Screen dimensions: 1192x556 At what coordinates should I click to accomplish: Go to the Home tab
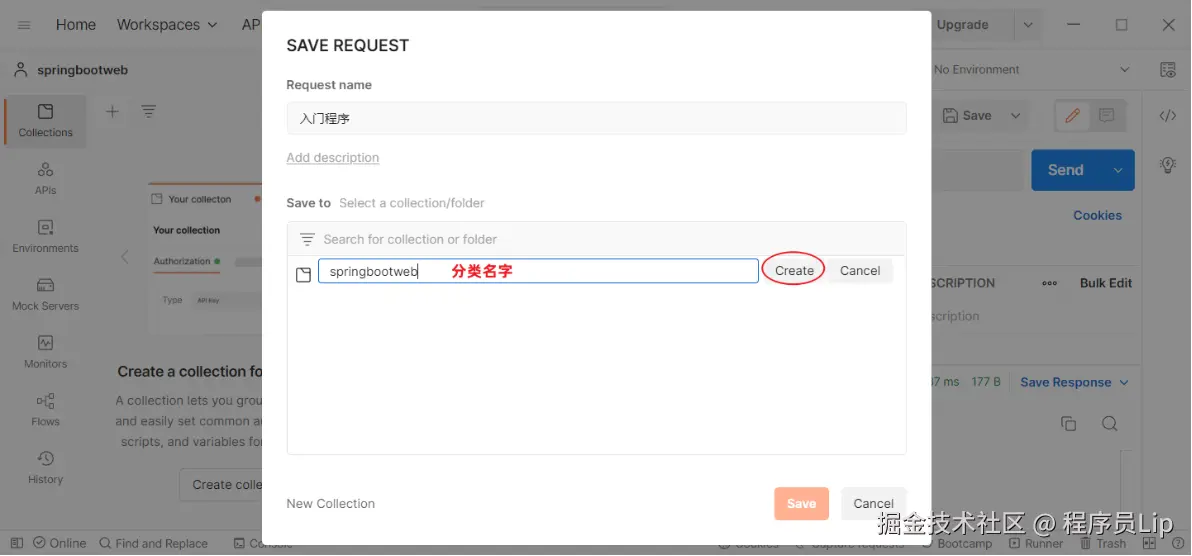point(76,25)
